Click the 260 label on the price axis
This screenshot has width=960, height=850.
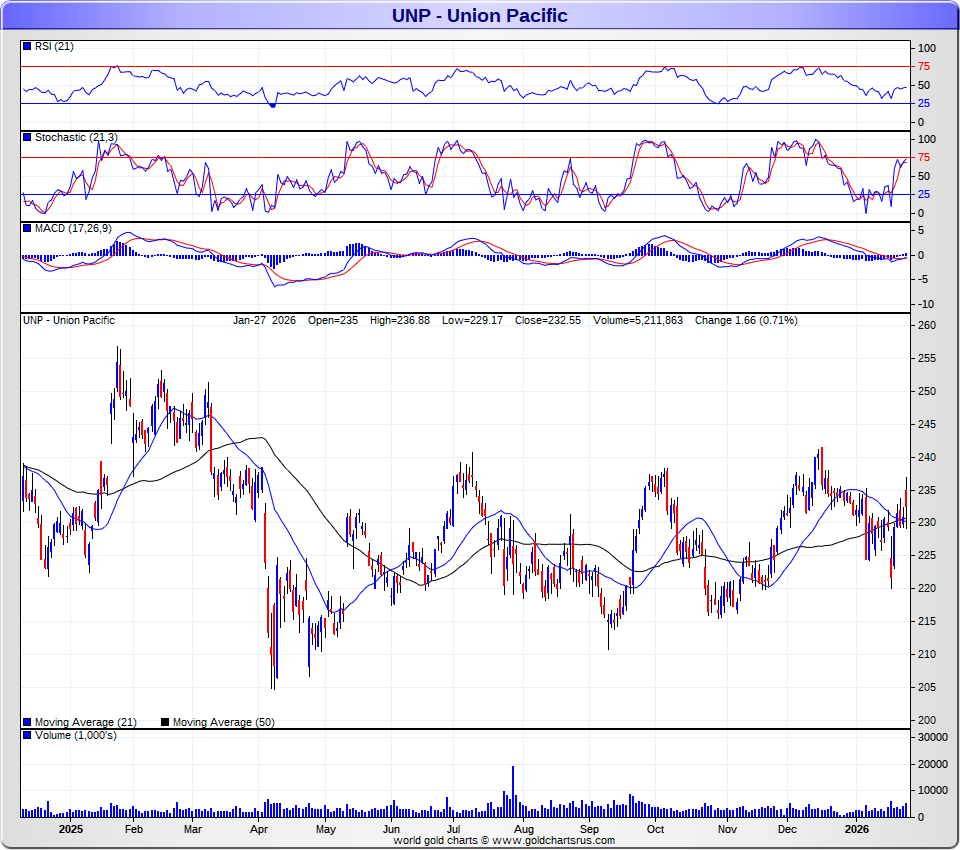[x=927, y=325]
